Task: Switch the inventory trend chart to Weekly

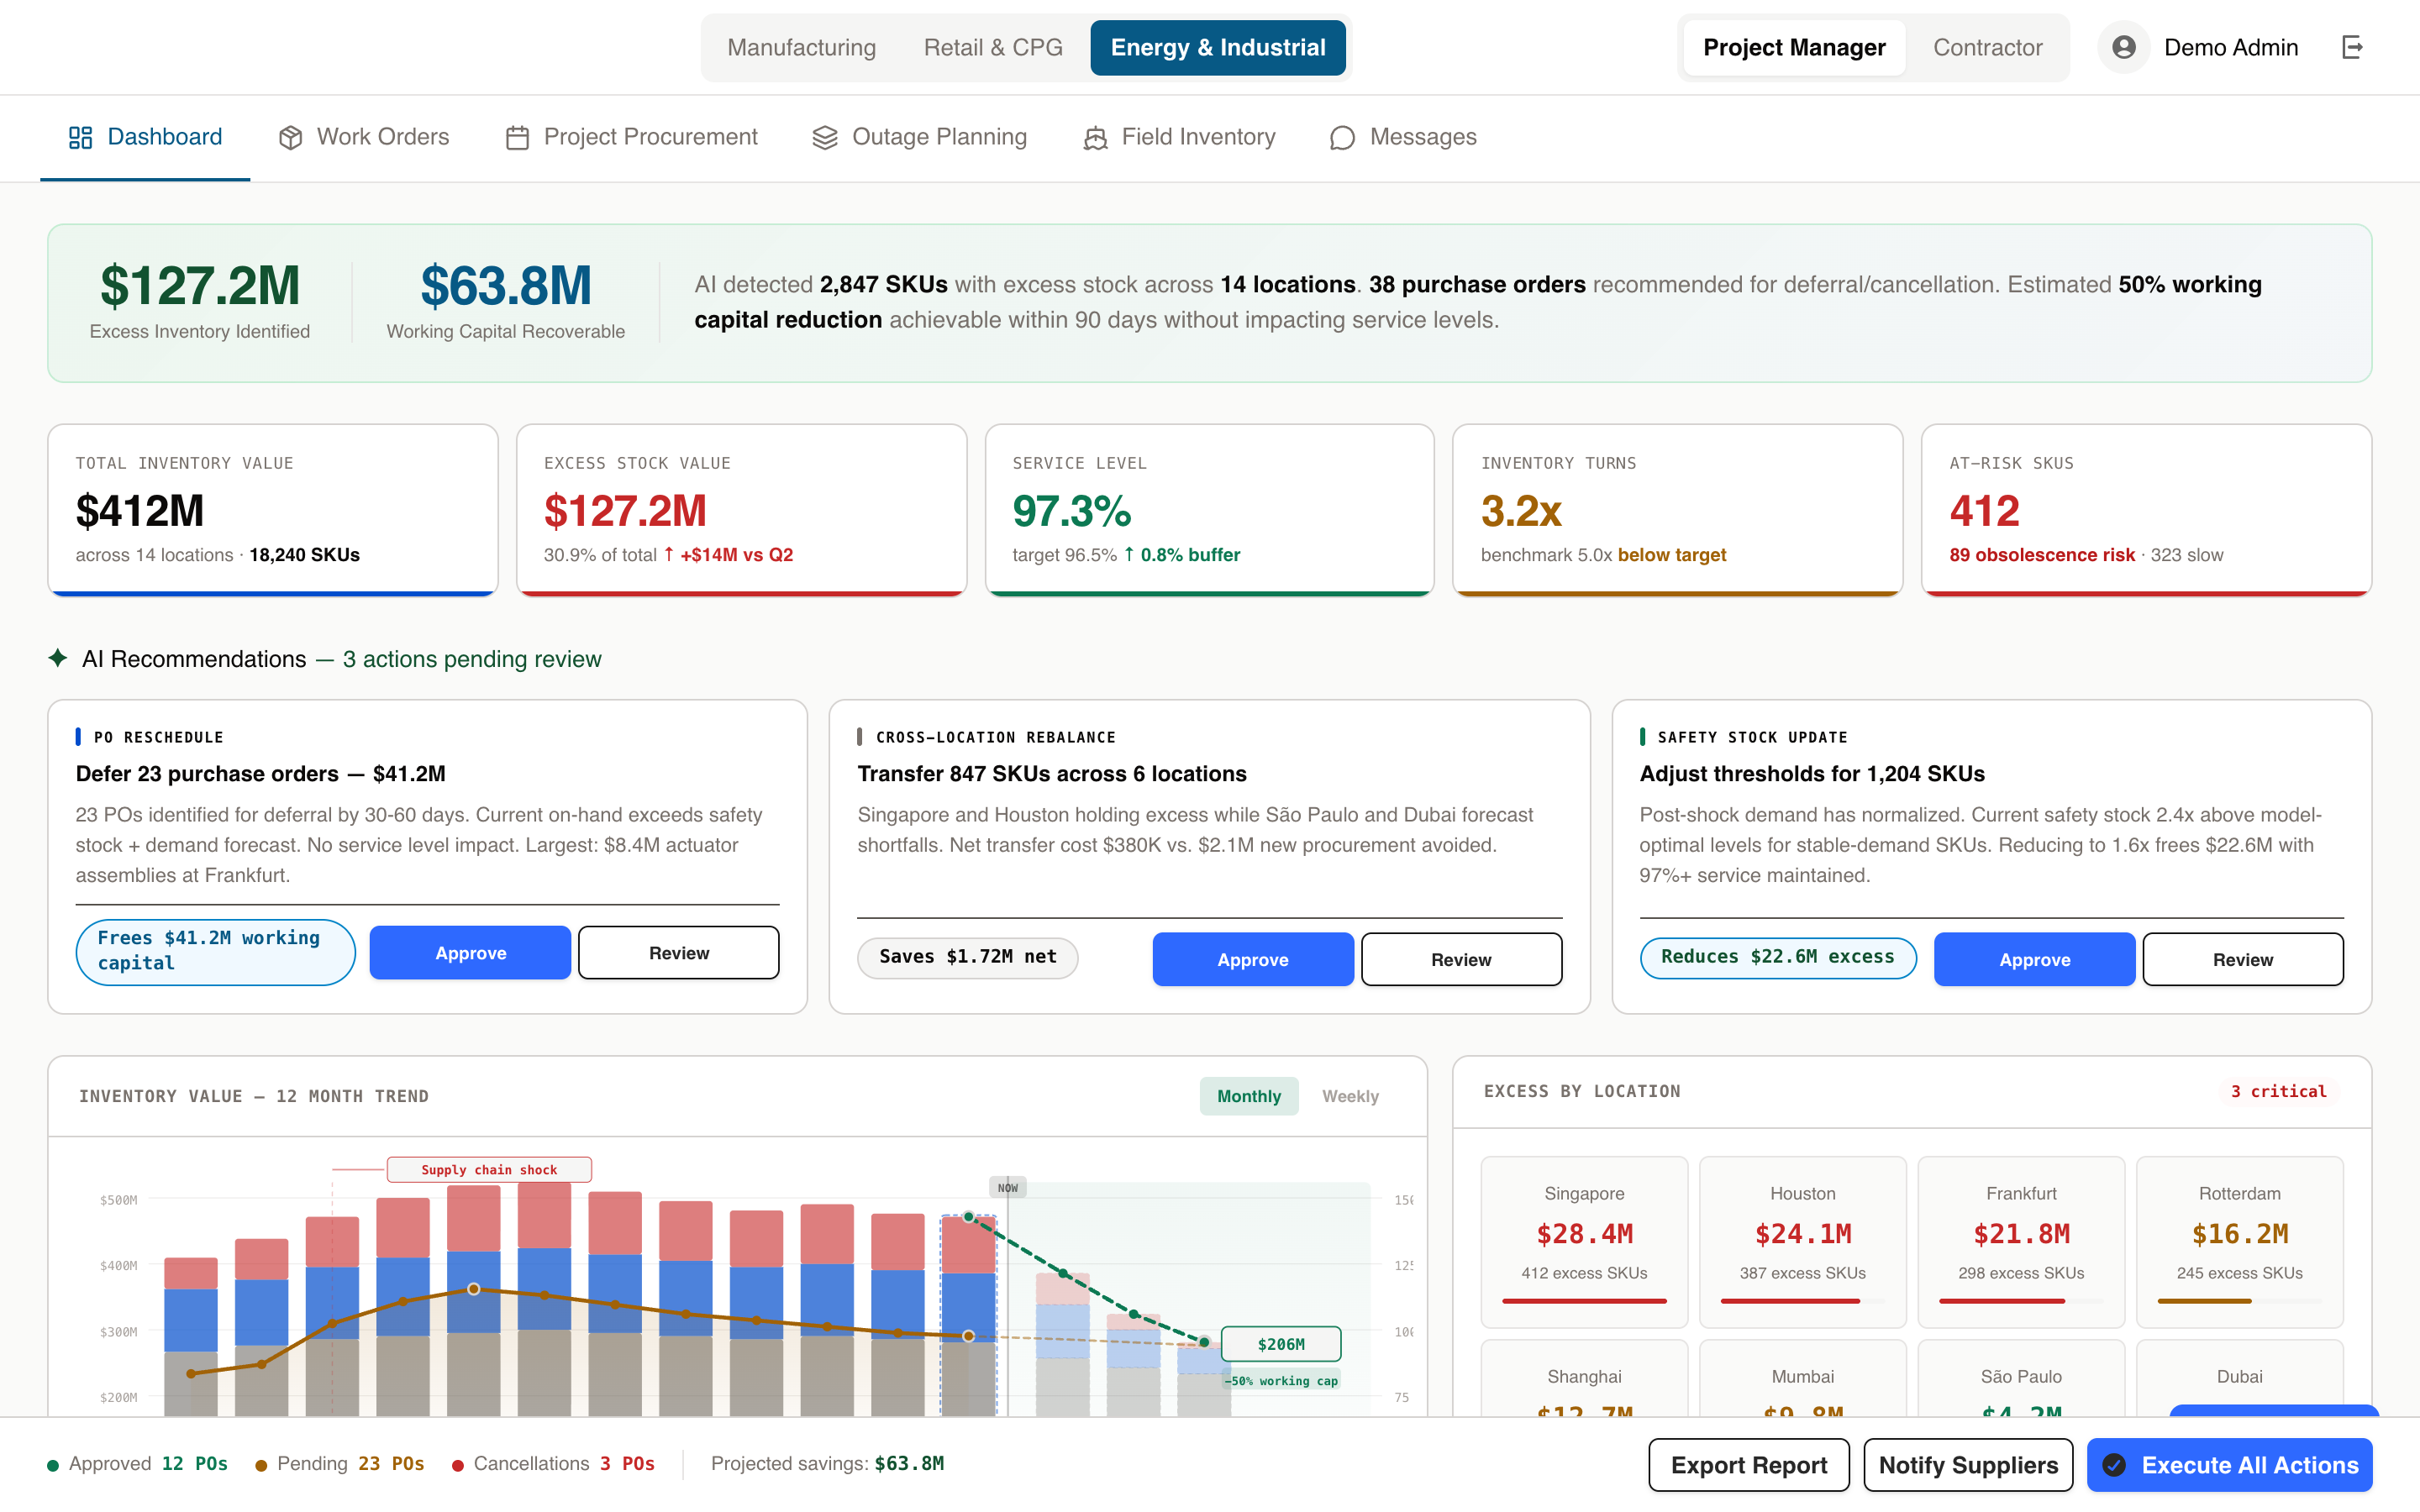Action: pyautogui.click(x=1350, y=1096)
